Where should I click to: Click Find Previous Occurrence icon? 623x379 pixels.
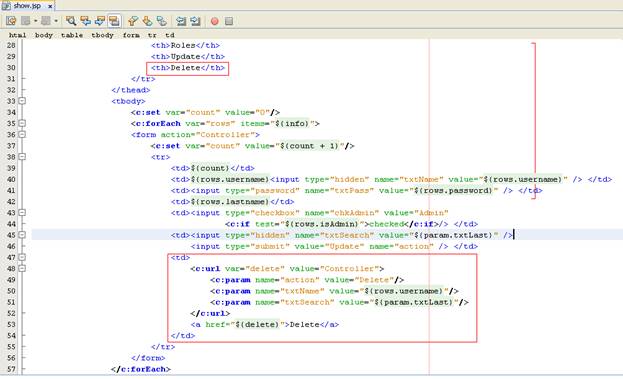85,21
